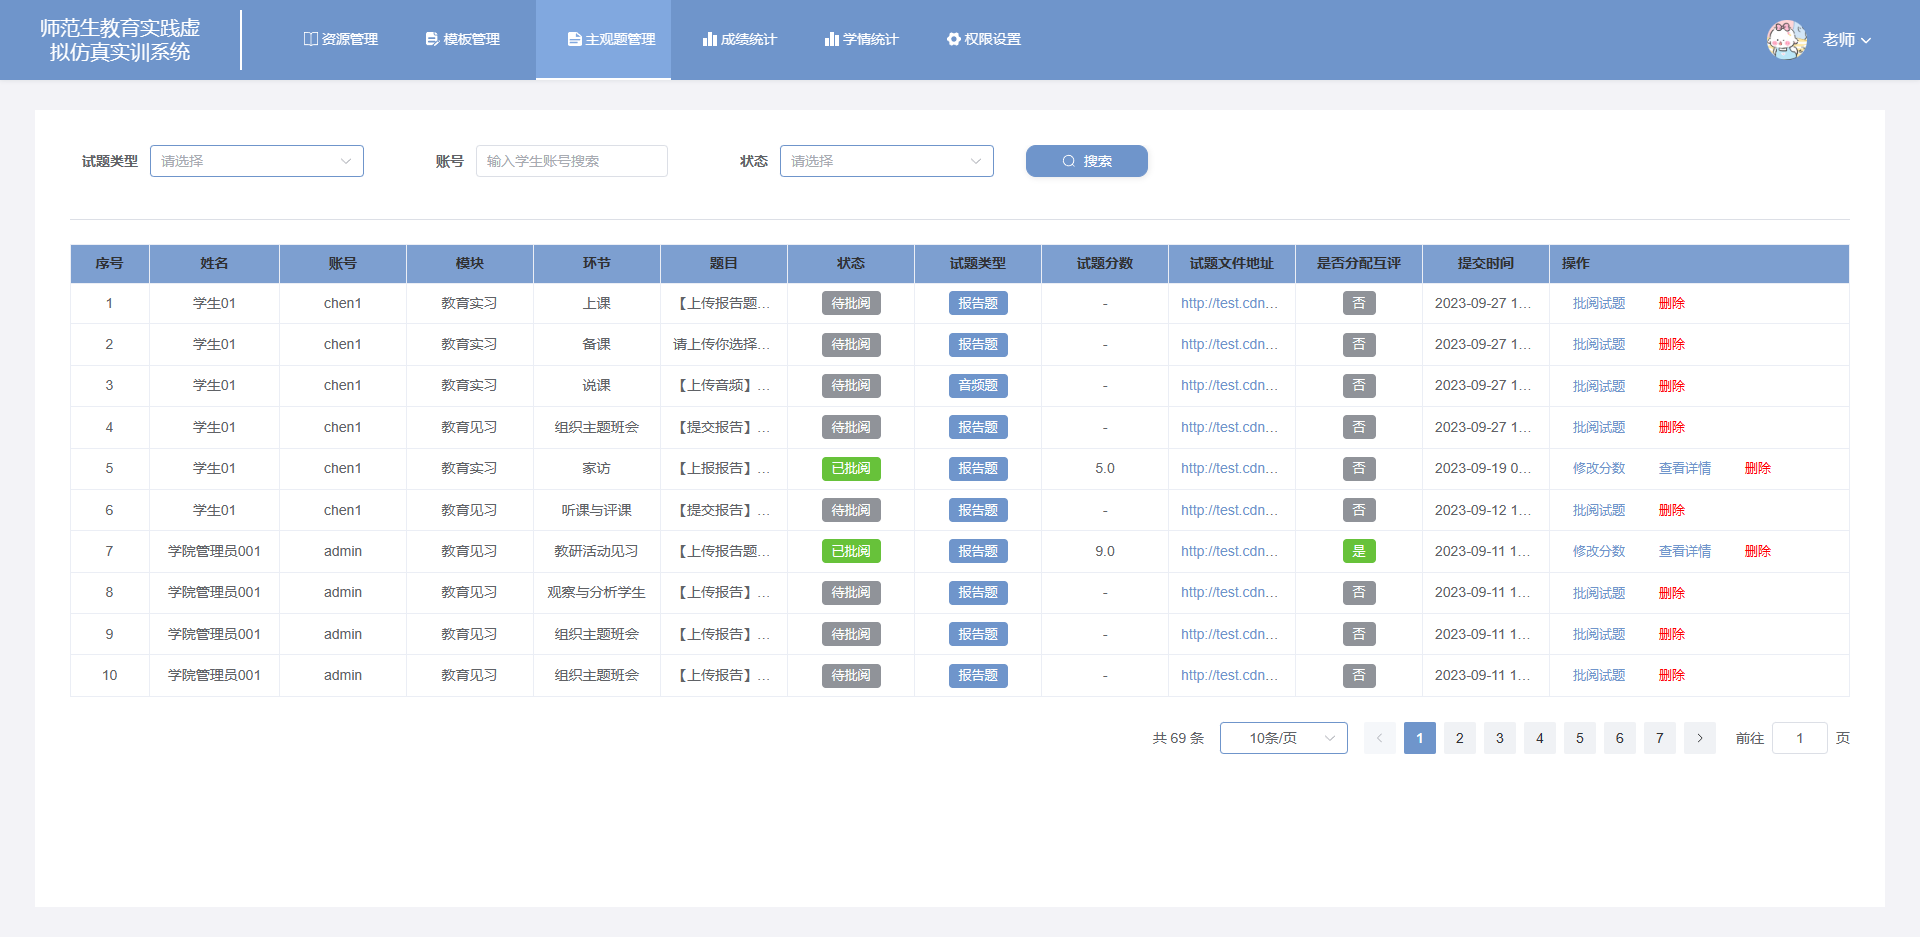Viewport: 1920px width, 937px height.
Task: Click the 提交时间 column header
Action: [1486, 263]
